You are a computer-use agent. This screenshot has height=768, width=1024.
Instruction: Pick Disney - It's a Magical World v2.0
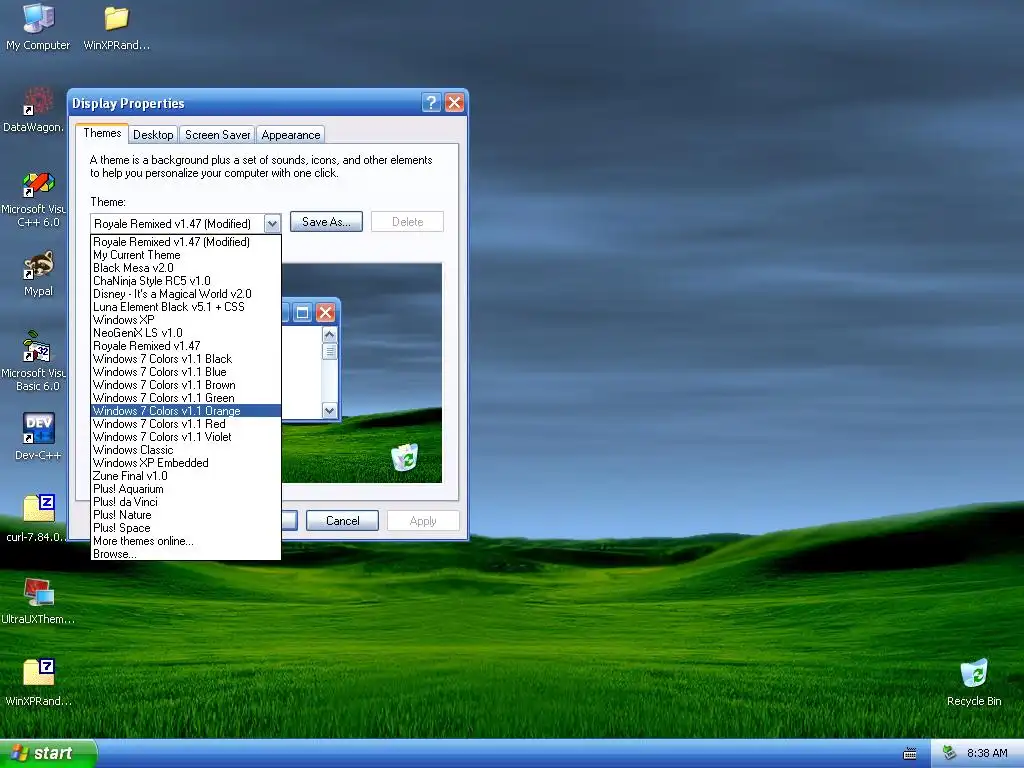[x=185, y=294]
